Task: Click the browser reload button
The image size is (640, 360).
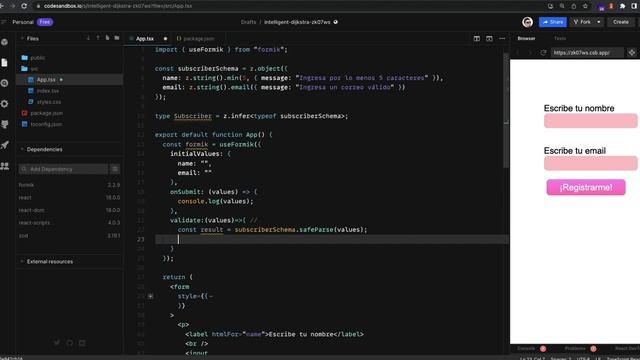Action: (x=24, y=6)
